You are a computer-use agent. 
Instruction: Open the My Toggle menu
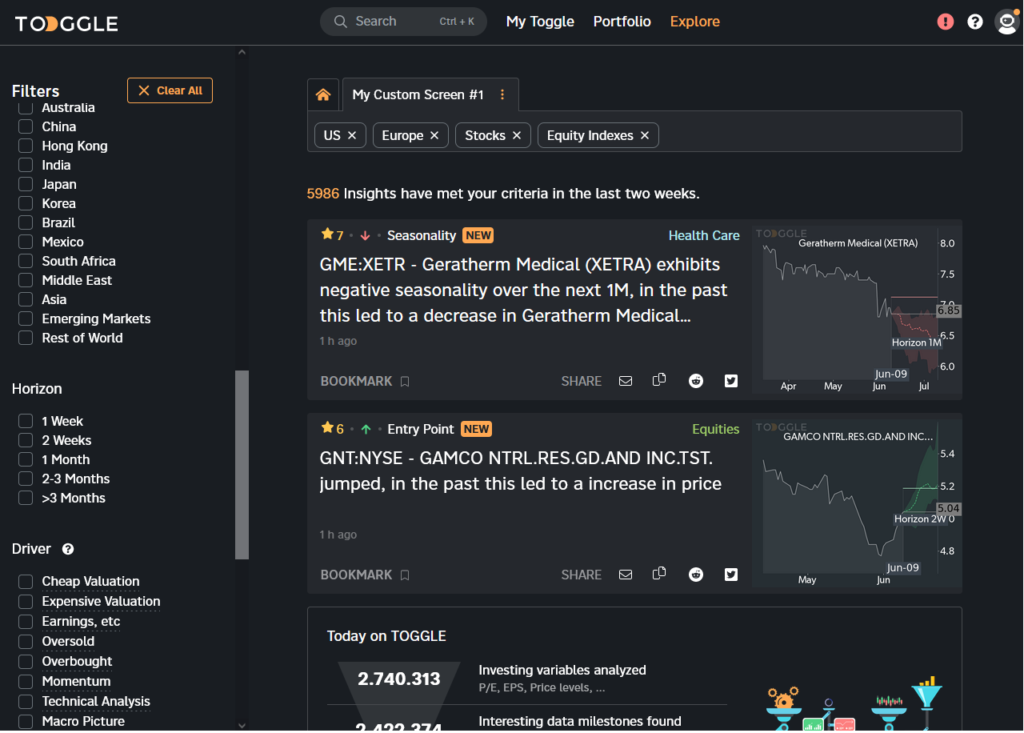point(540,22)
